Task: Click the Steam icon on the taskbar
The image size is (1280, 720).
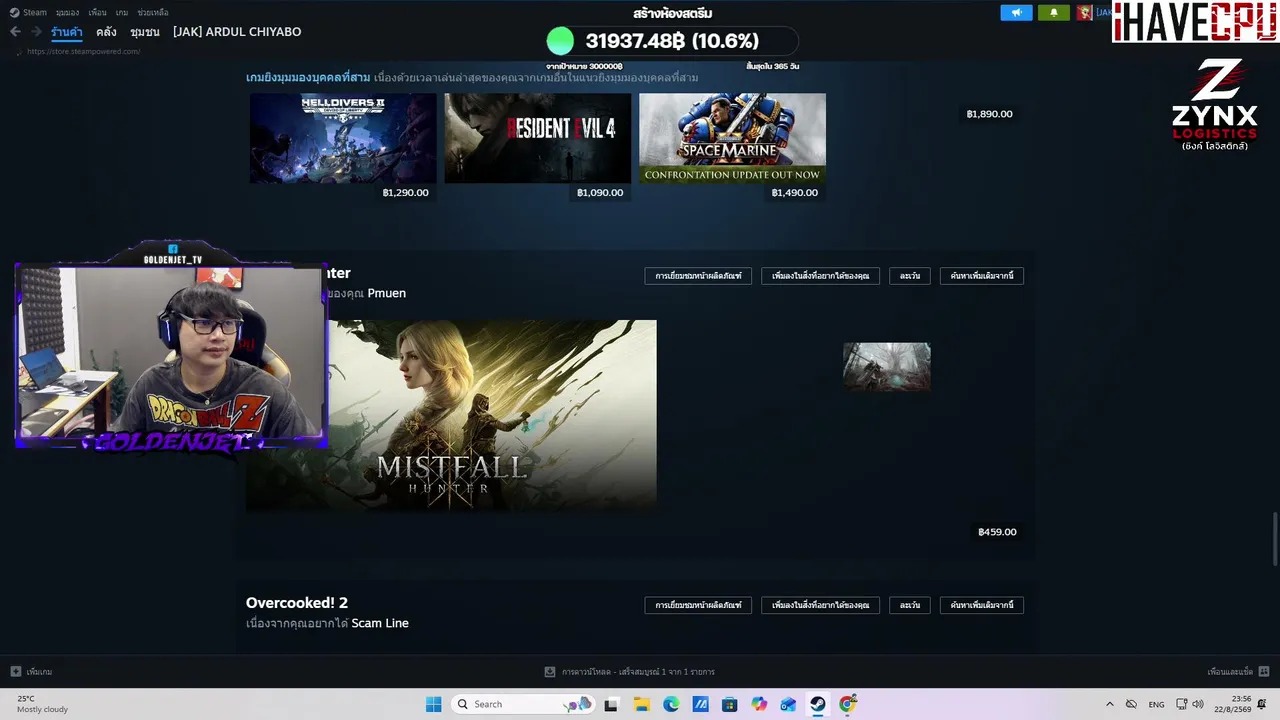Action: pyautogui.click(x=818, y=704)
